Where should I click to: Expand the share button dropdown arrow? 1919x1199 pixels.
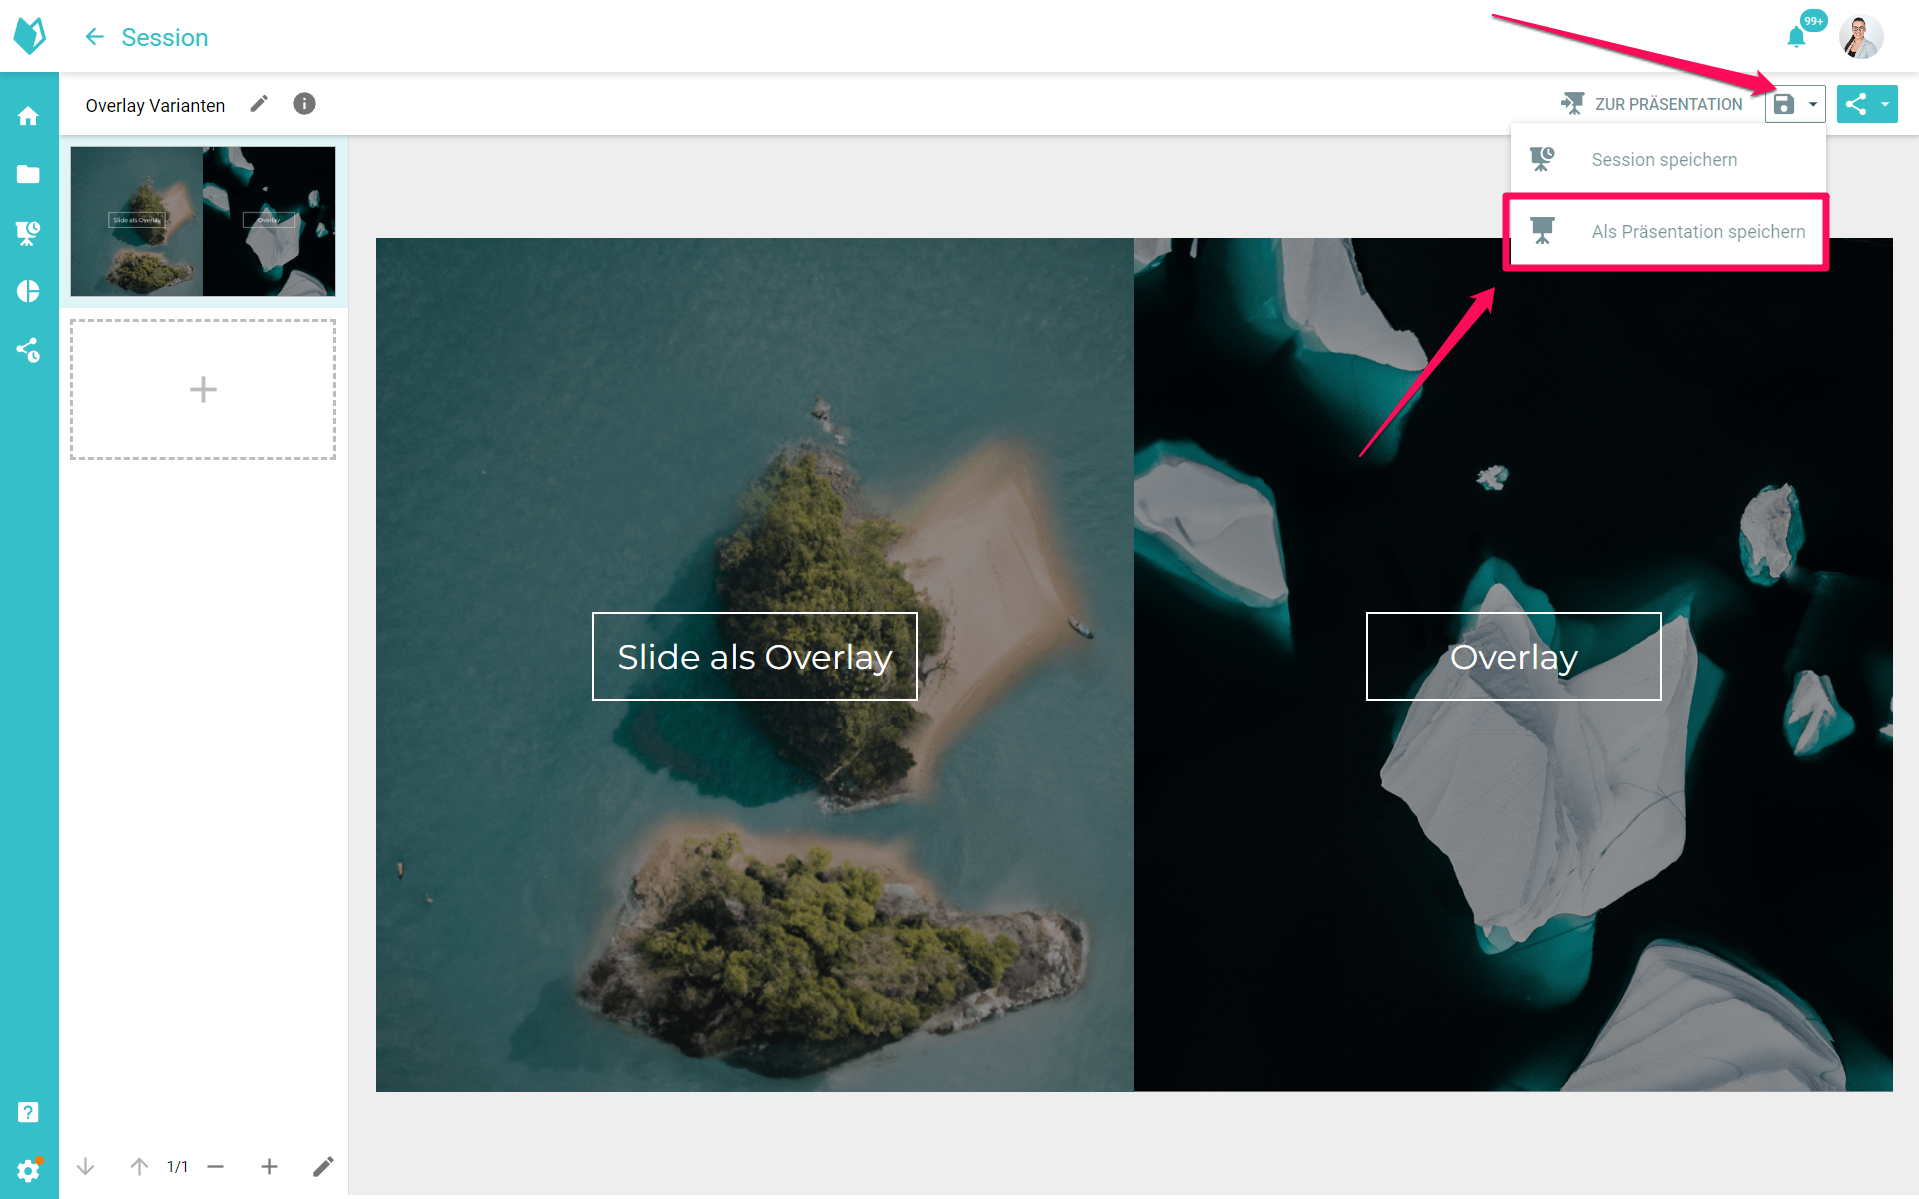(1885, 104)
